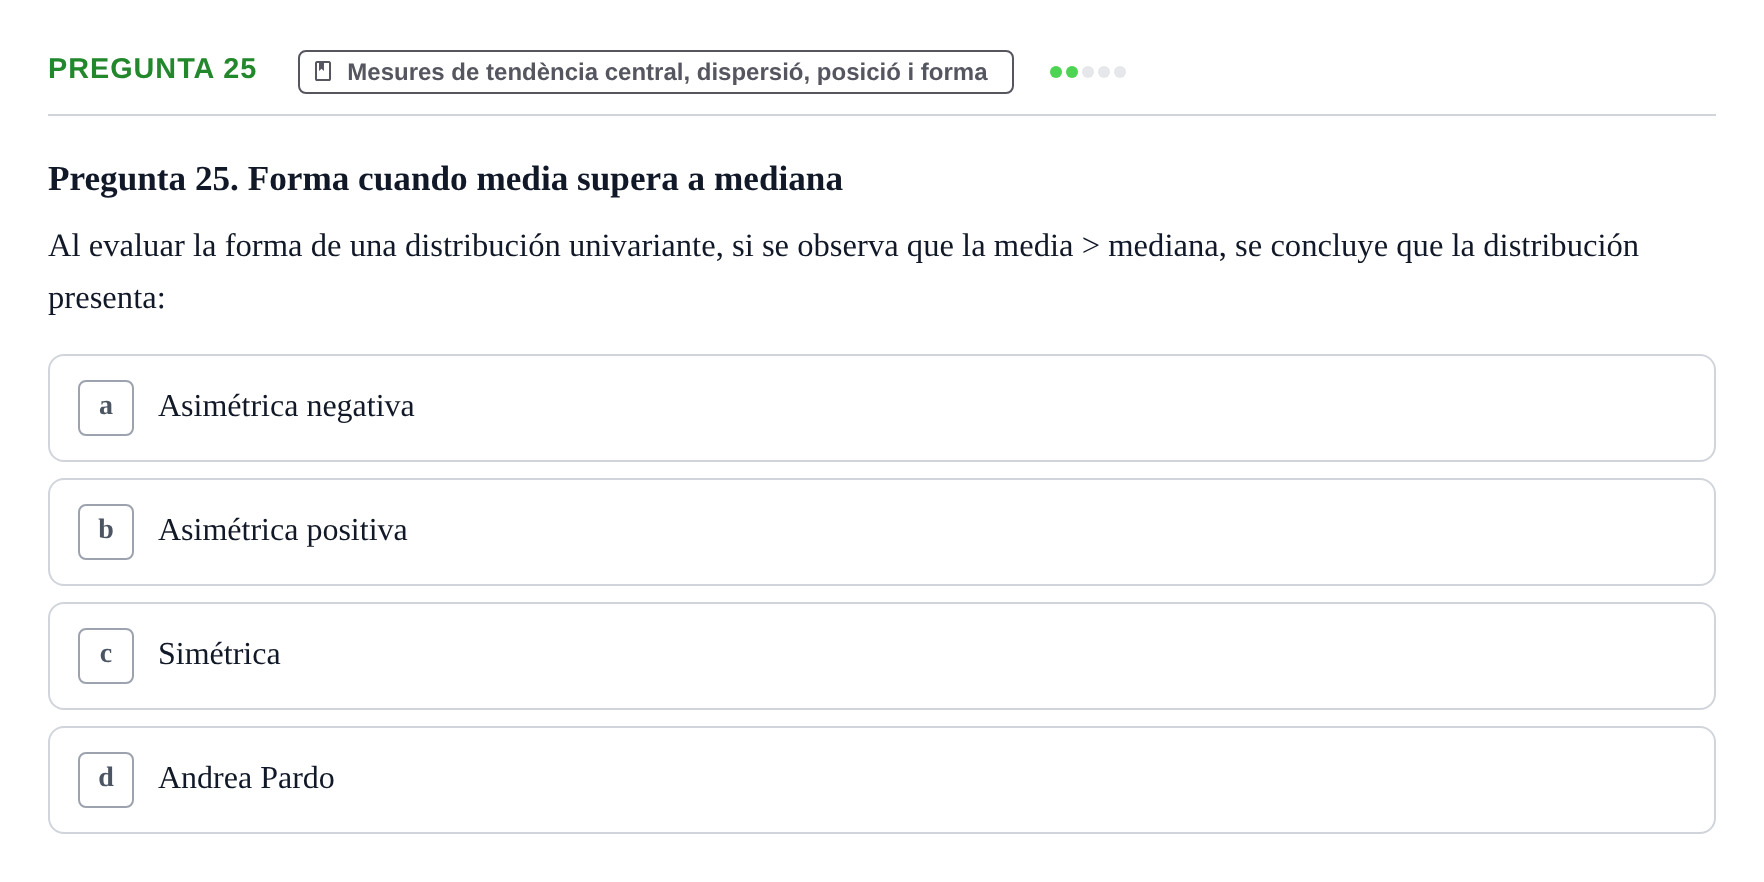Choose answer 'Andrea Pardo'

point(882,780)
